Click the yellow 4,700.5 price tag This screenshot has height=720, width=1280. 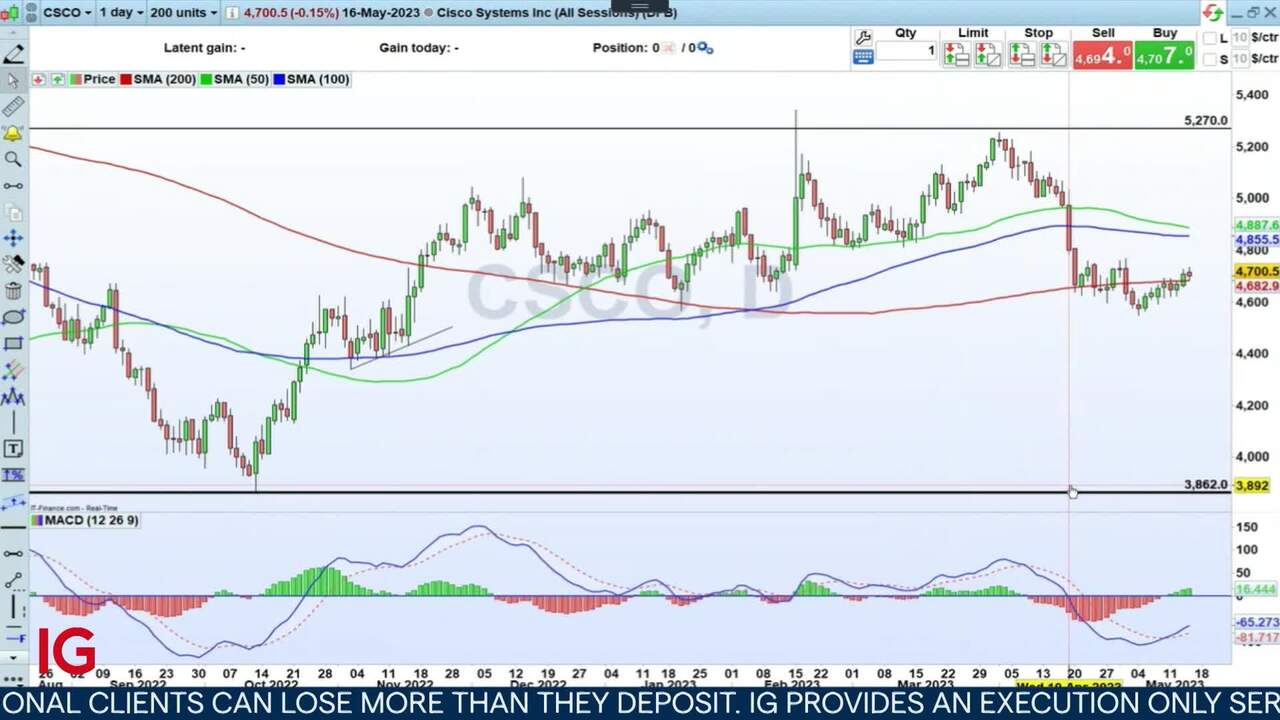click(x=1257, y=271)
